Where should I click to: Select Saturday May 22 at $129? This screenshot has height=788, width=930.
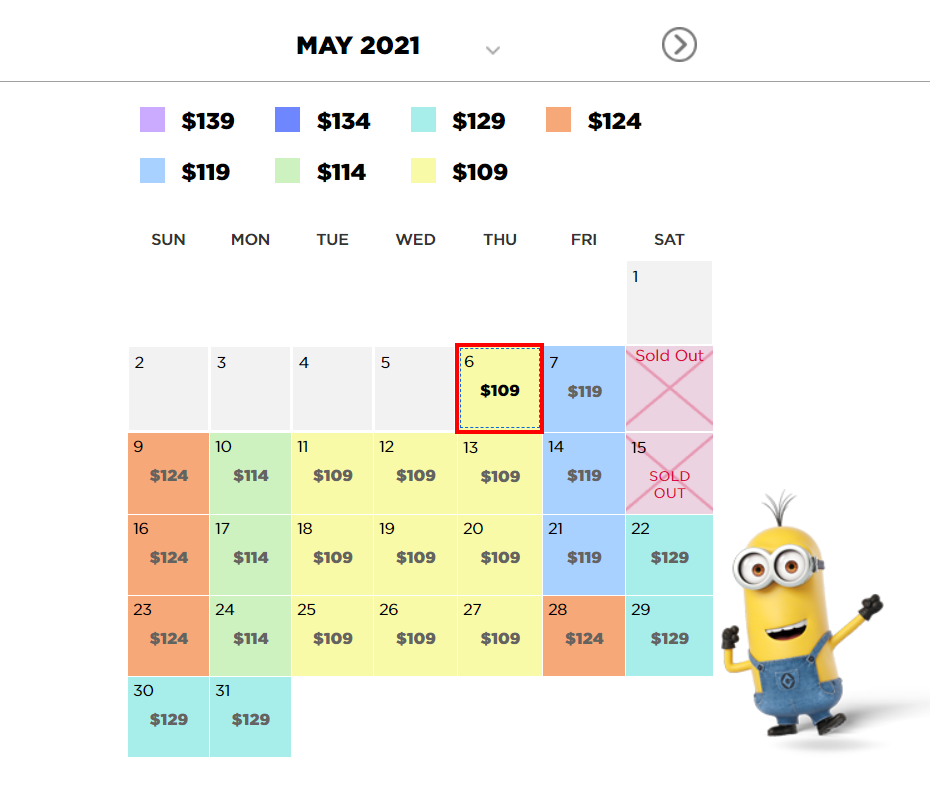tap(669, 555)
